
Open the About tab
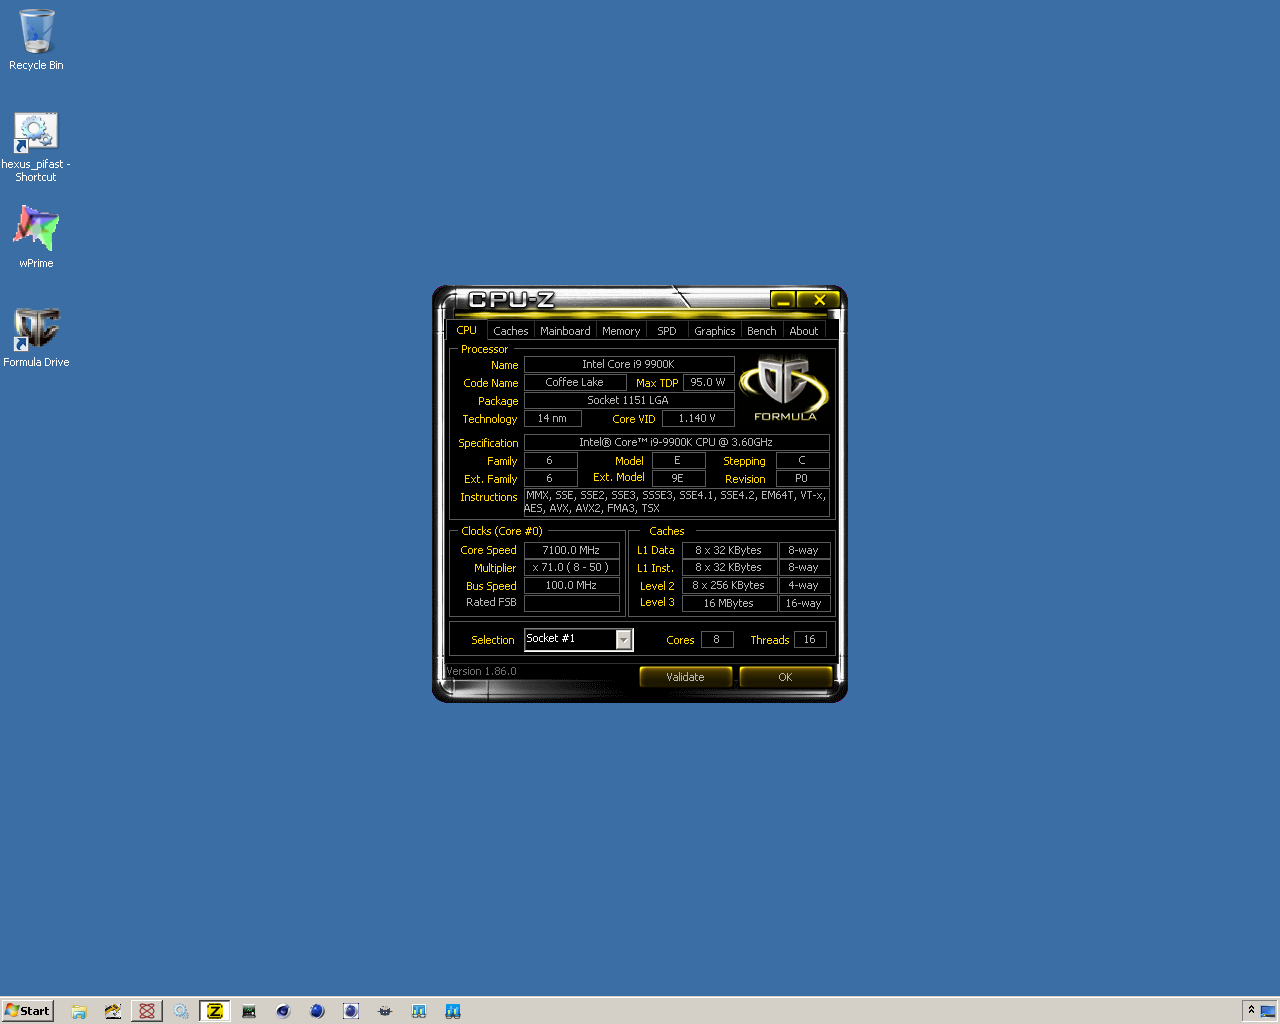coord(804,331)
